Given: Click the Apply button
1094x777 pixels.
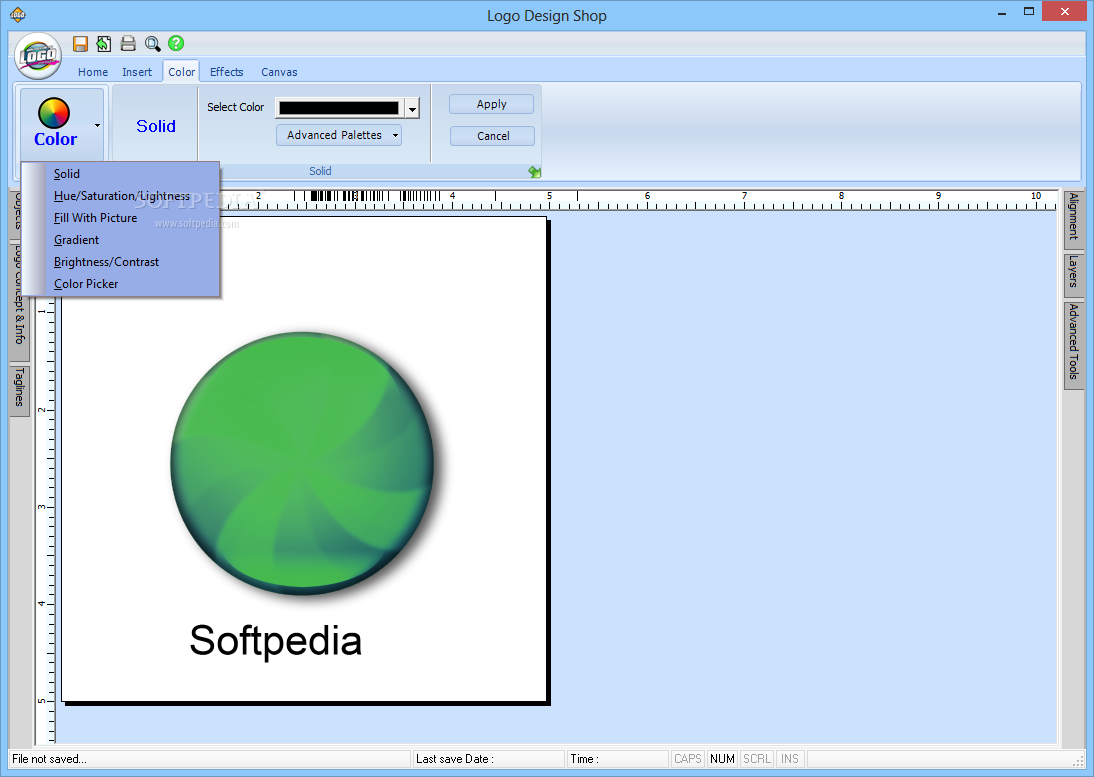Looking at the screenshot, I should (491, 104).
